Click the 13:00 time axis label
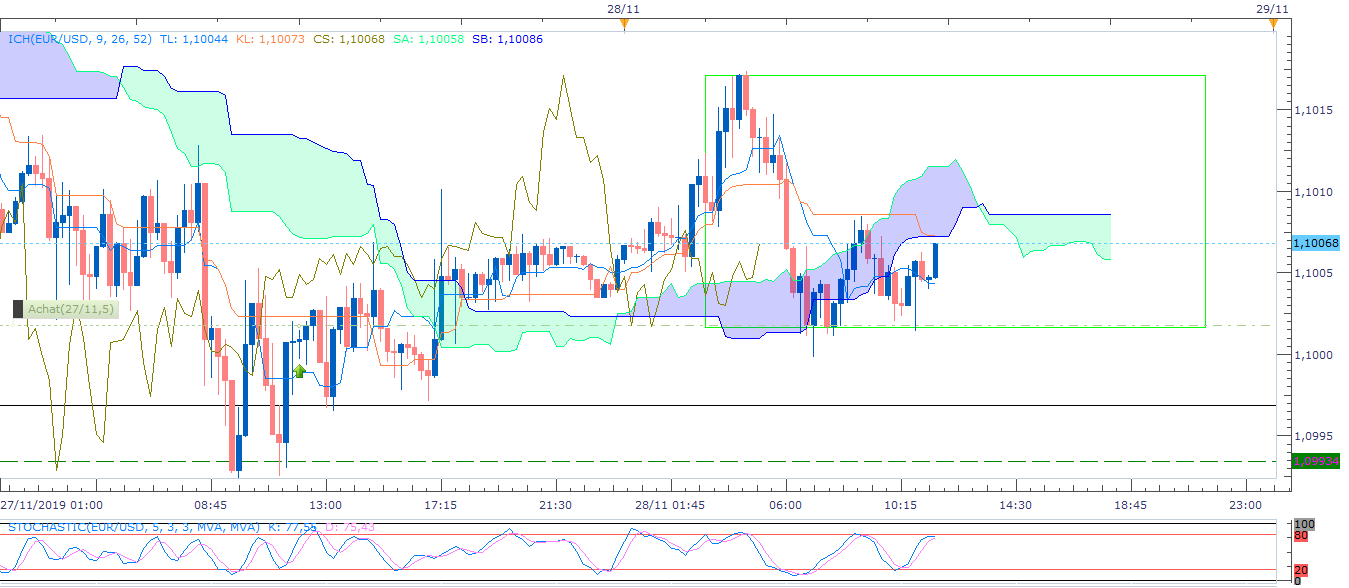This screenshot has height=588, width=1349. point(326,505)
